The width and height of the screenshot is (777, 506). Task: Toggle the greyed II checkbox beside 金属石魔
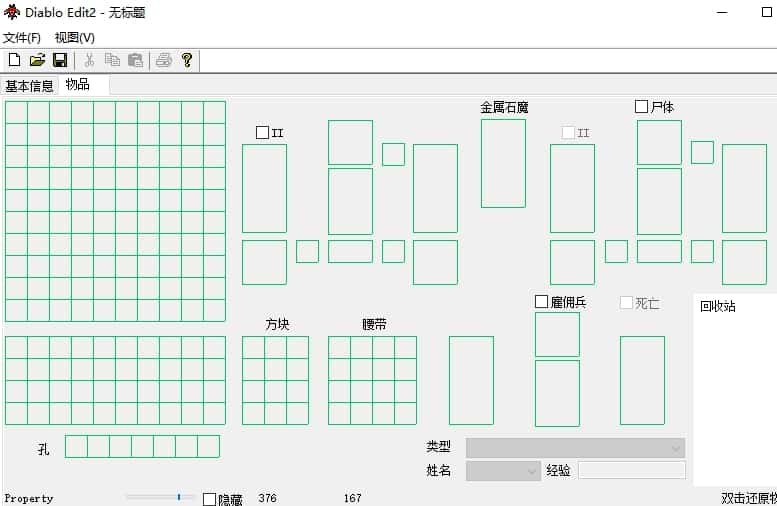click(x=568, y=132)
